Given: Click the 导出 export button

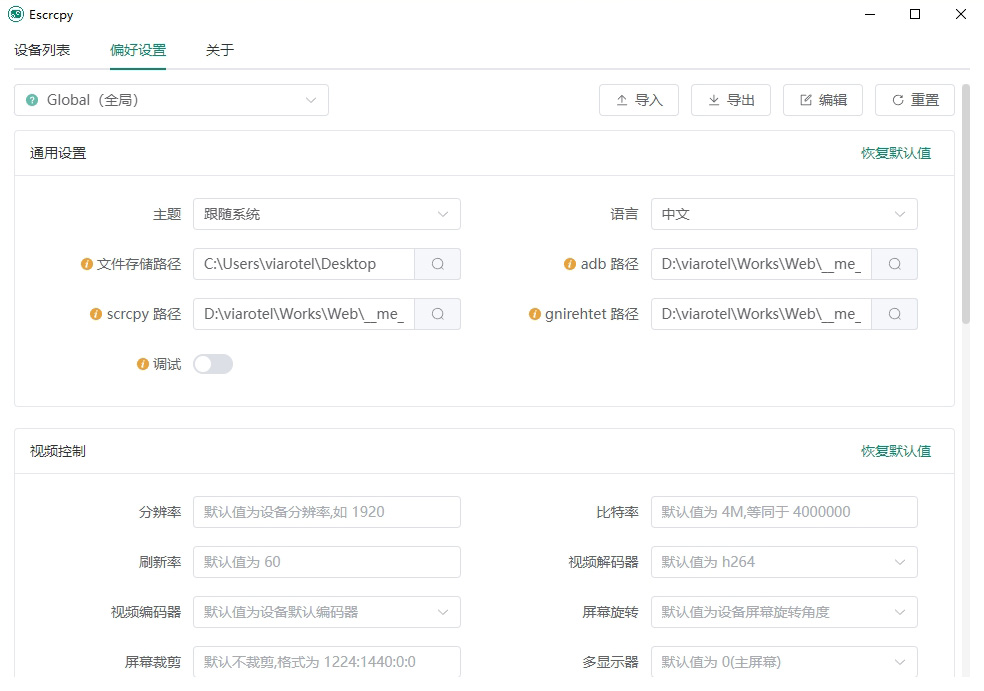Looking at the screenshot, I should click(x=730, y=100).
